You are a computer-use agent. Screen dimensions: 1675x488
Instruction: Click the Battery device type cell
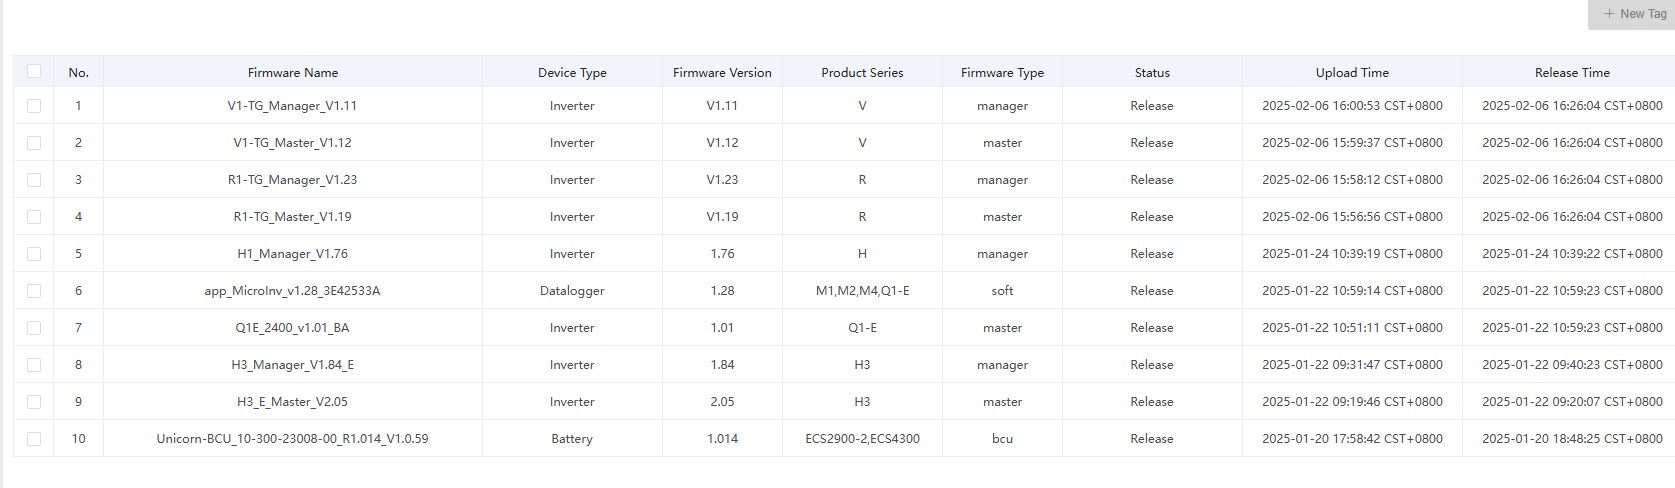click(x=571, y=439)
